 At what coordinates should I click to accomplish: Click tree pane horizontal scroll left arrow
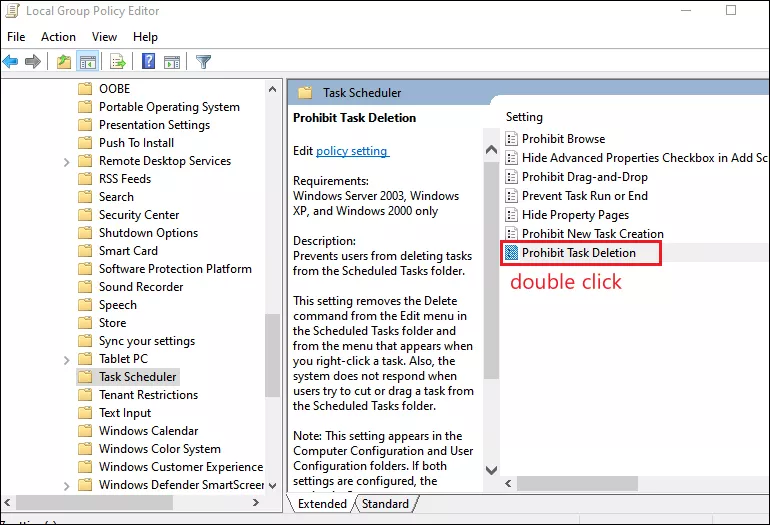tap(7, 502)
